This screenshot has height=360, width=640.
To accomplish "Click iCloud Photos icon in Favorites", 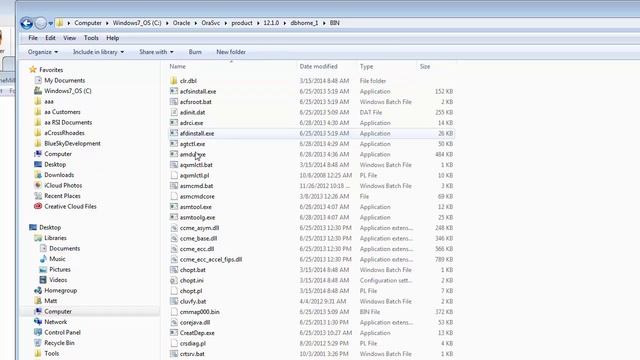I will point(38,185).
